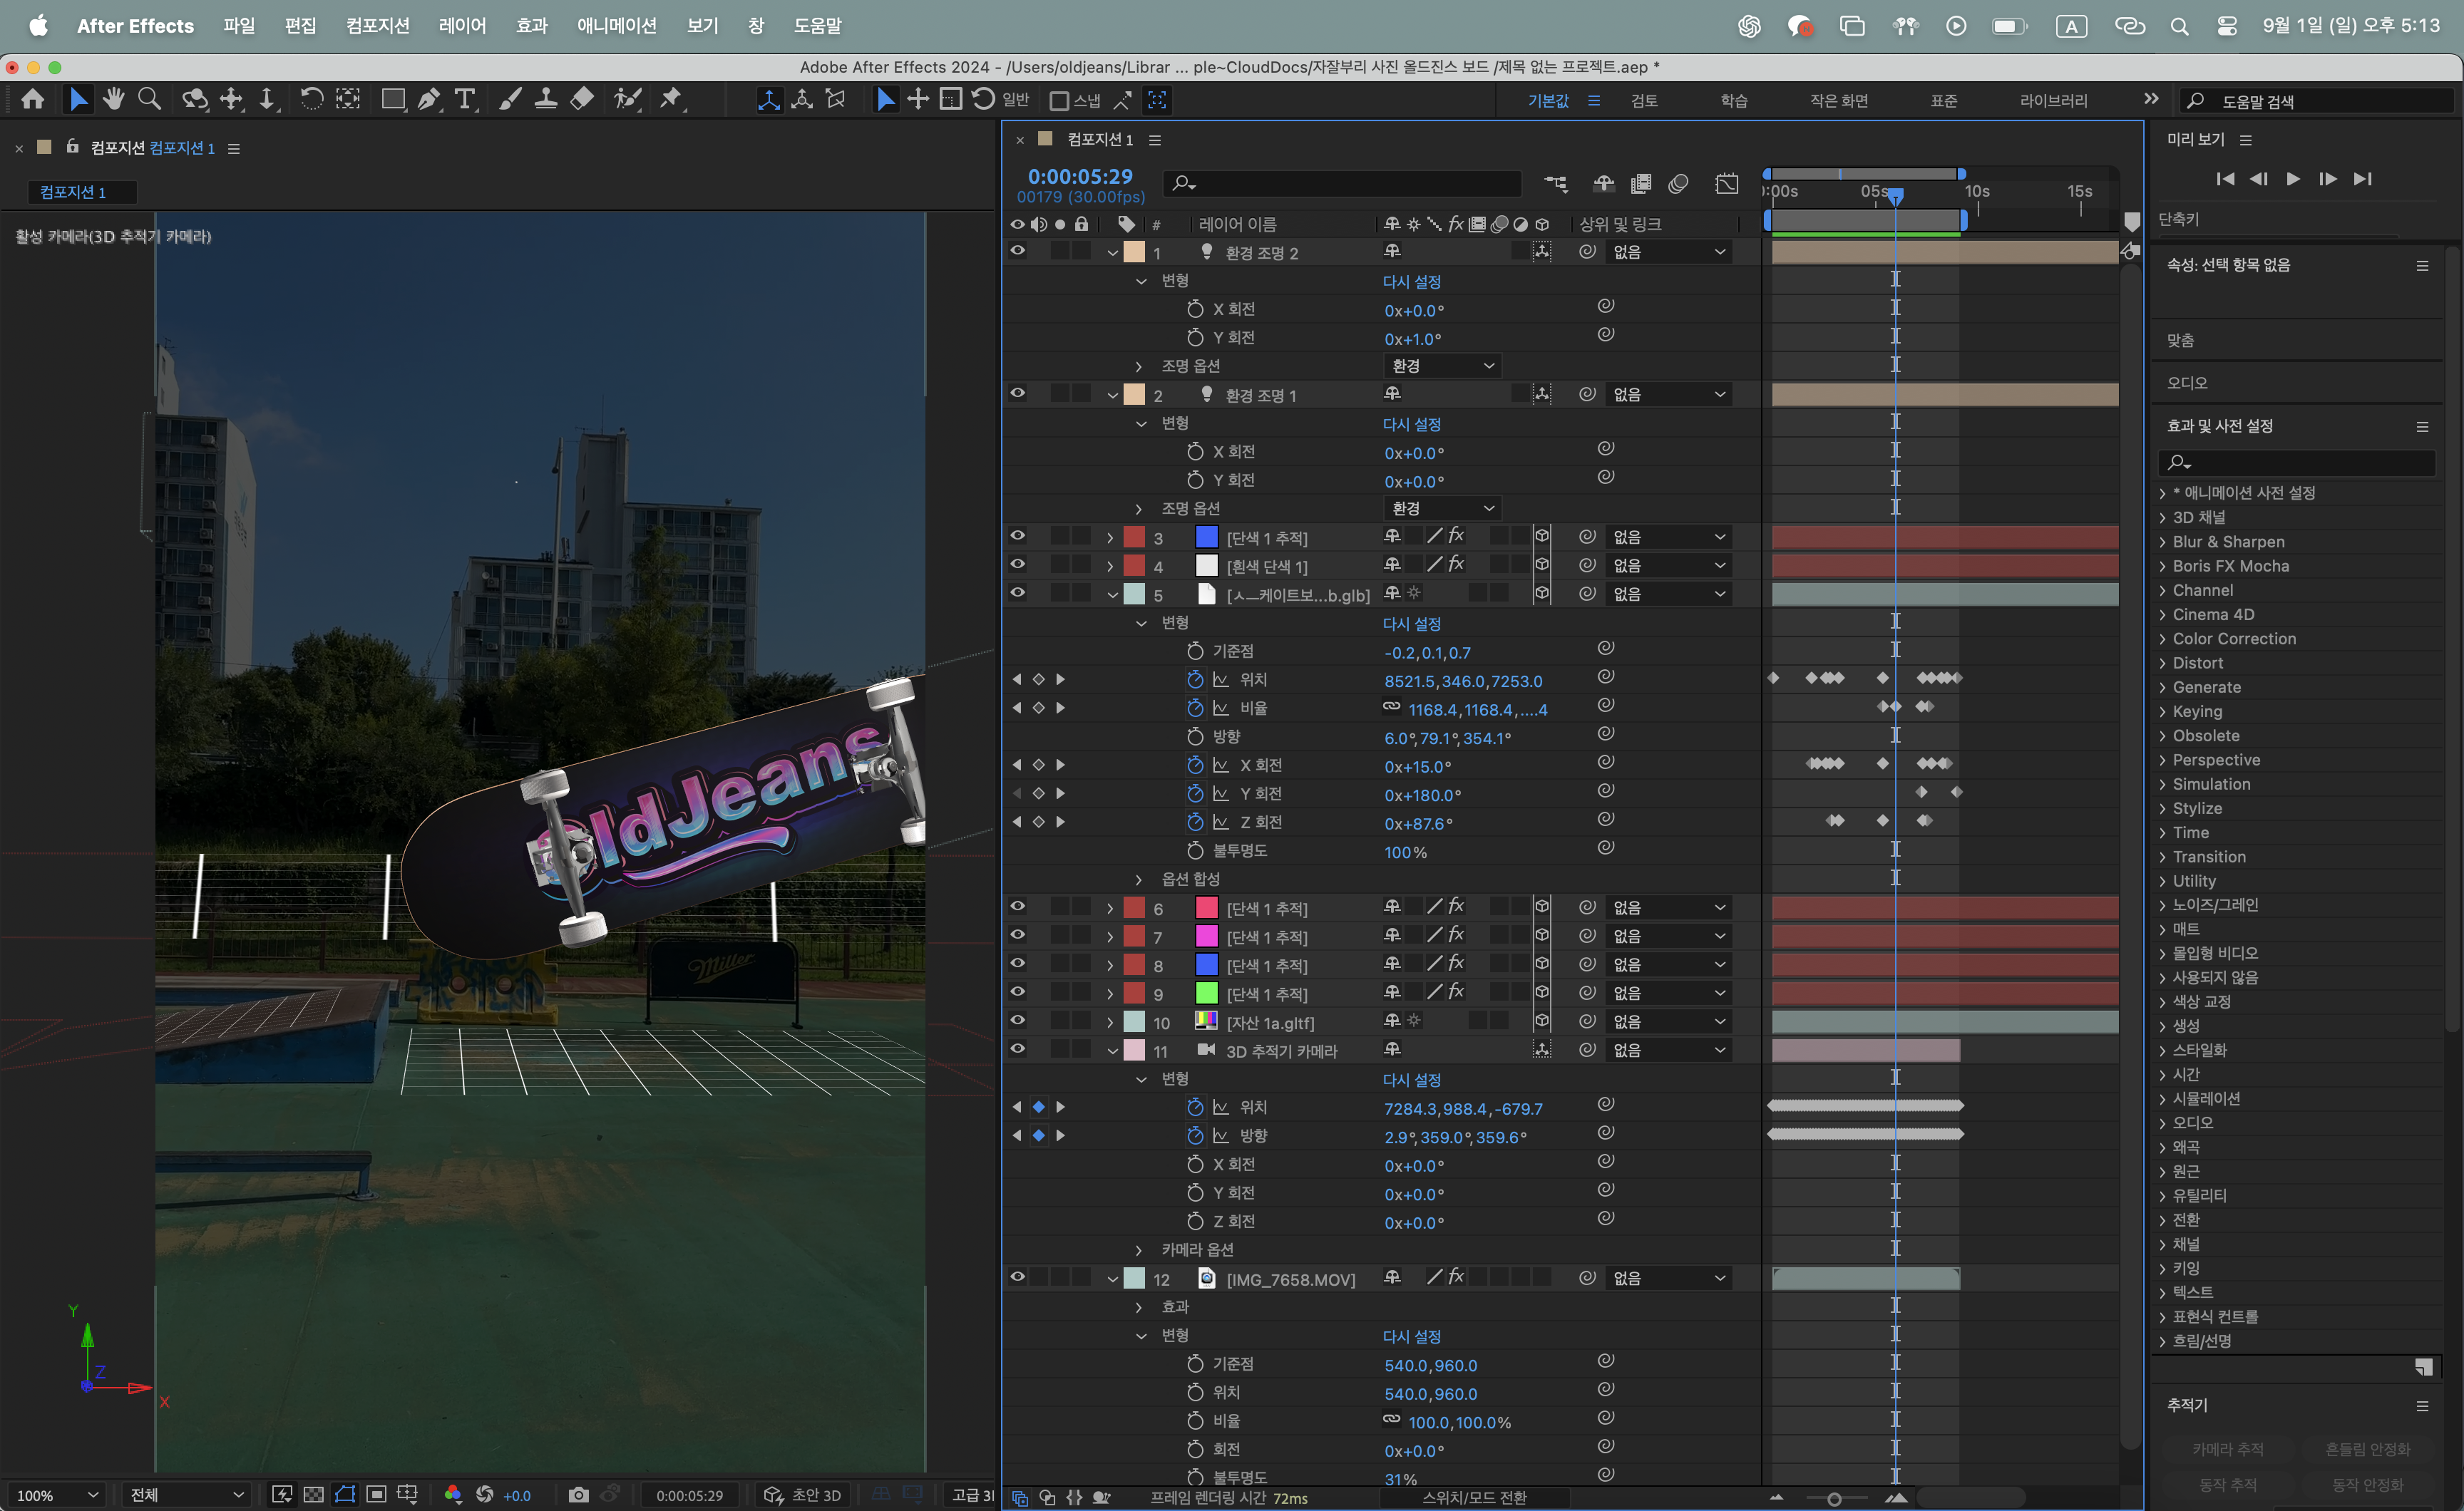The image size is (2464, 1511).
Task: Click the 도움말 검색 help search field
Action: pyautogui.click(x=2317, y=101)
